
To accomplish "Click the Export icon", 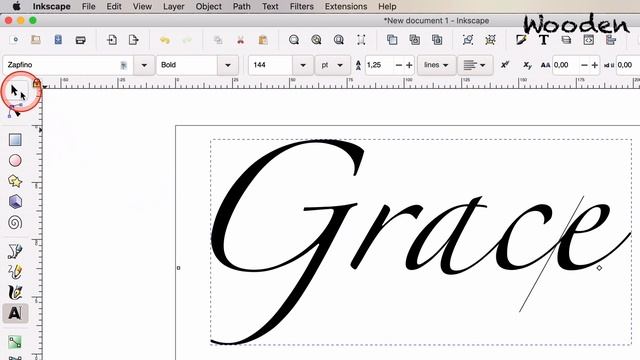I will pyautogui.click(x=133, y=40).
